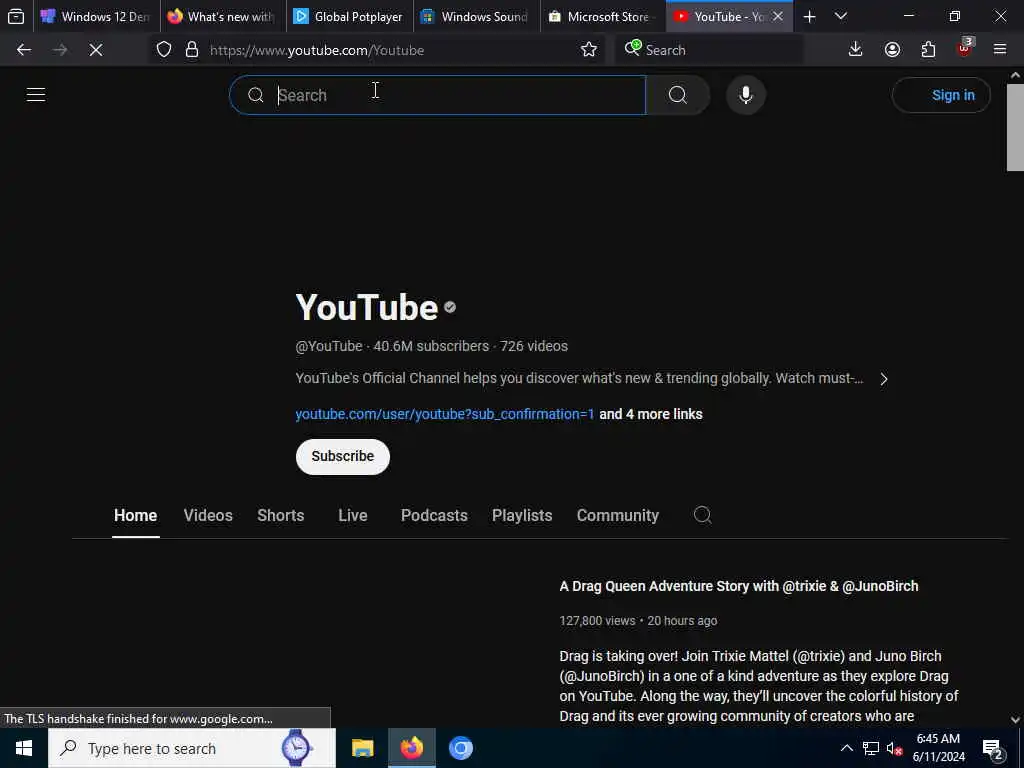Open the channel Videos tab
Screen dimensions: 1024x768
(208, 515)
